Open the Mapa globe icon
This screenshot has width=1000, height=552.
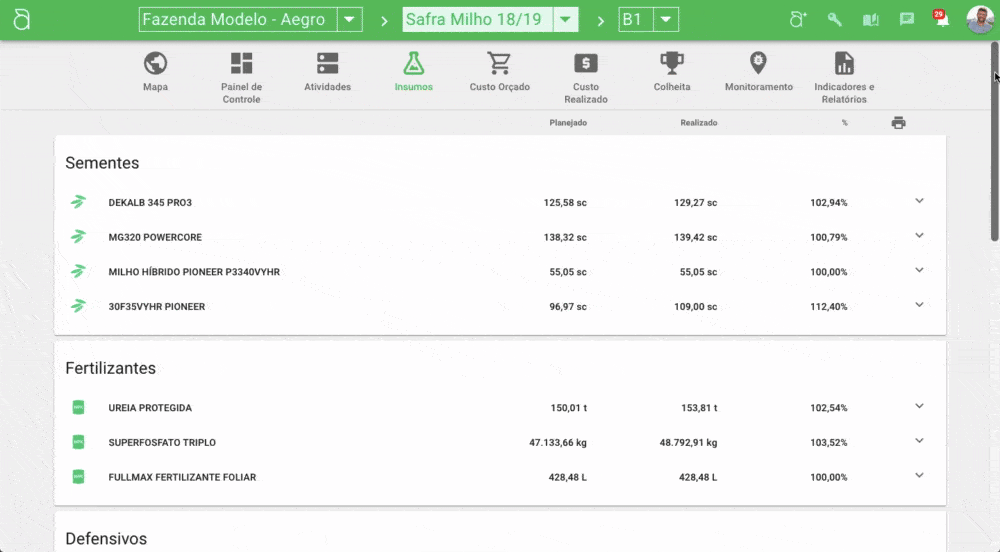(155, 64)
